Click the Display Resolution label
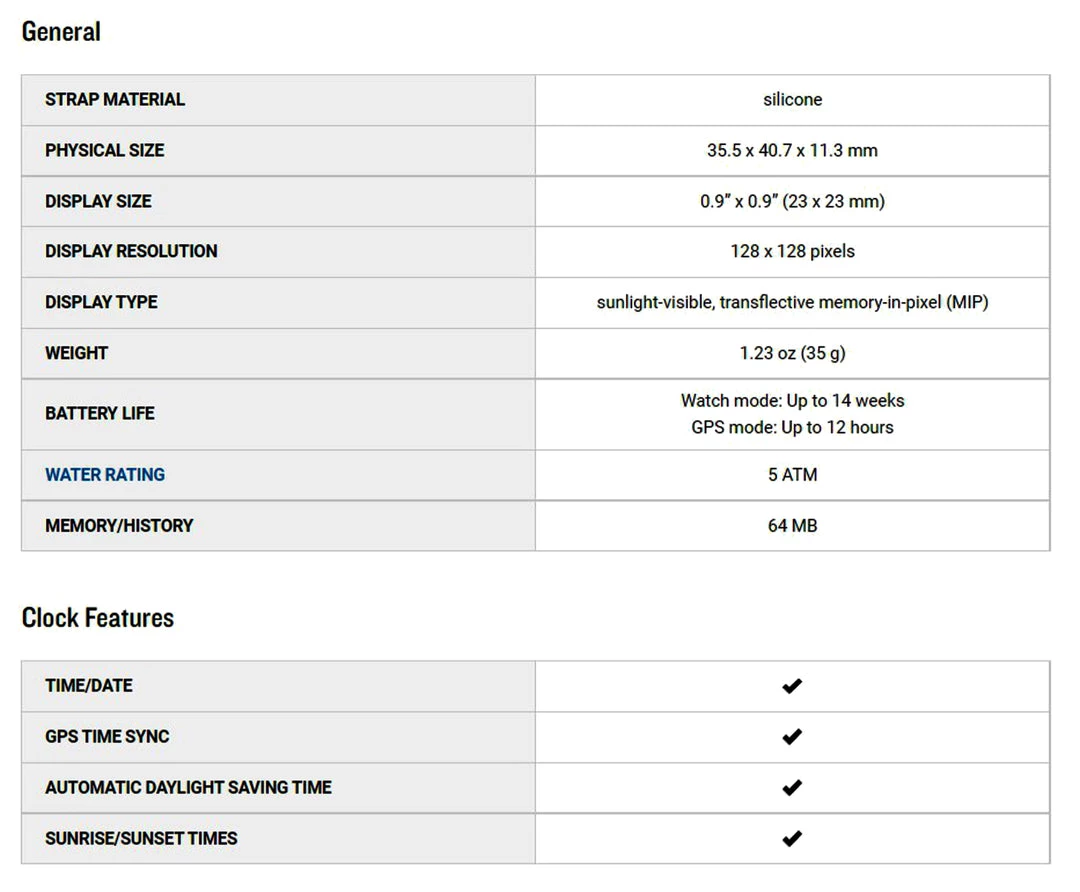Viewport: 1080px width, 892px height. click(x=131, y=252)
